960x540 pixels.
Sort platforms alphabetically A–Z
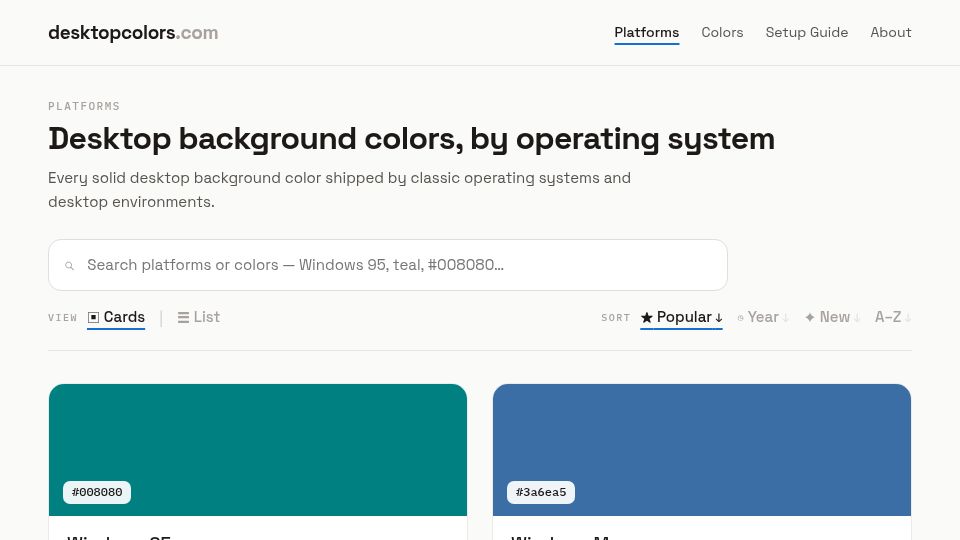point(893,317)
